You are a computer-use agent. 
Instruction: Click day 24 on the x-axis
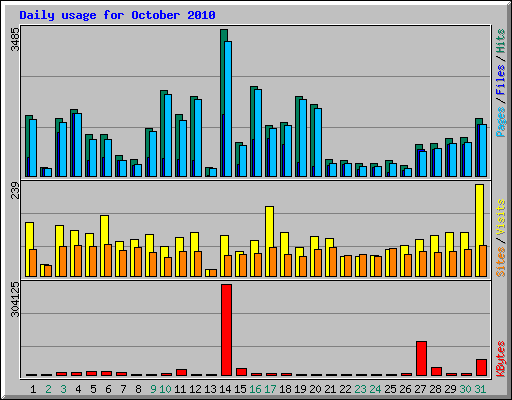(x=375, y=389)
